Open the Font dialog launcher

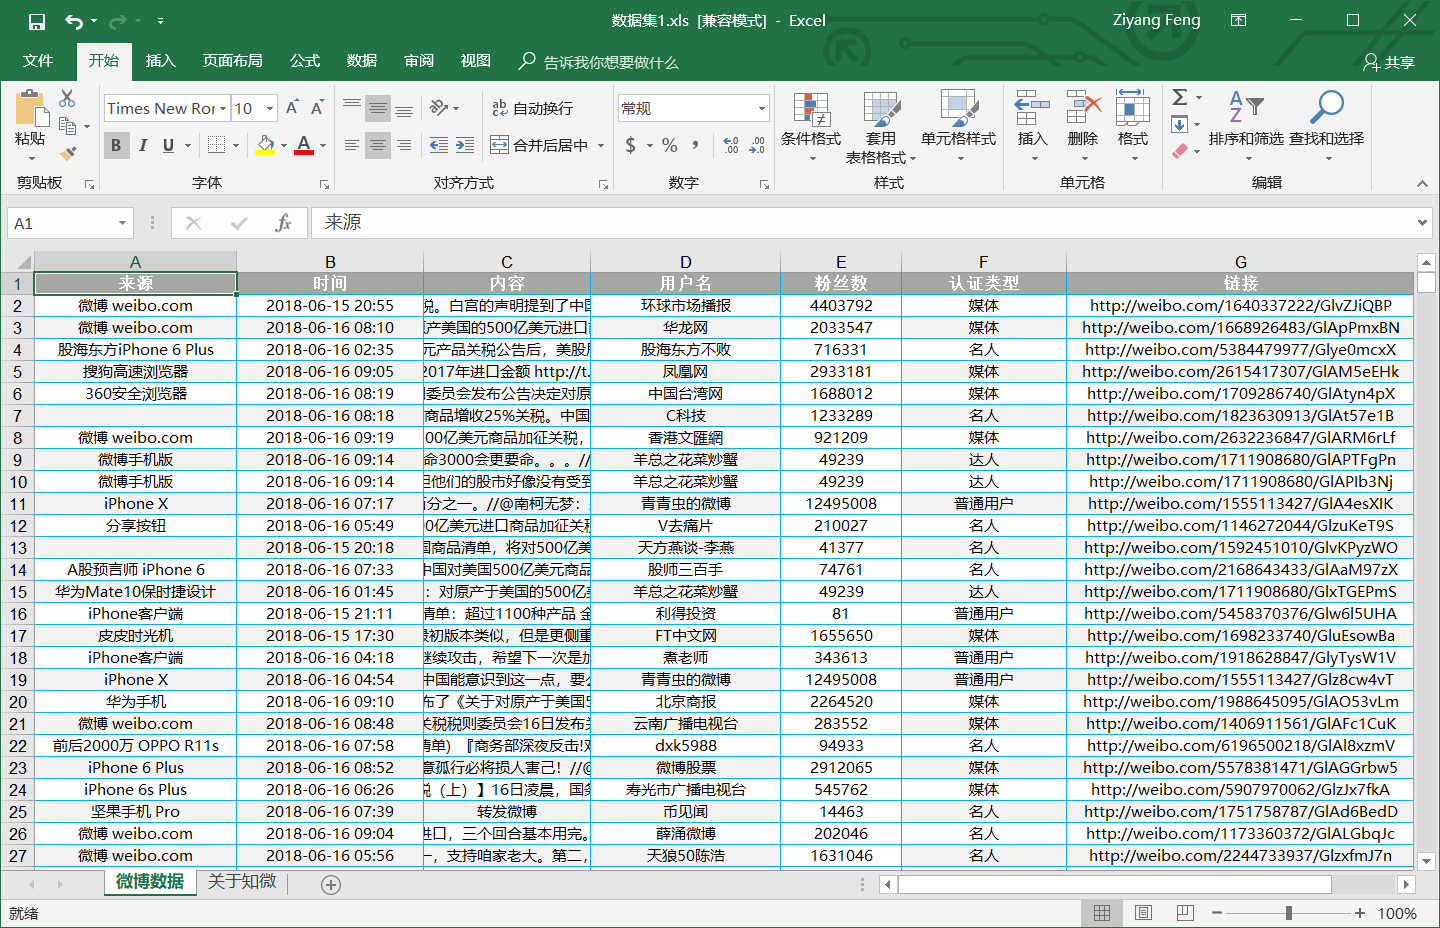324,184
